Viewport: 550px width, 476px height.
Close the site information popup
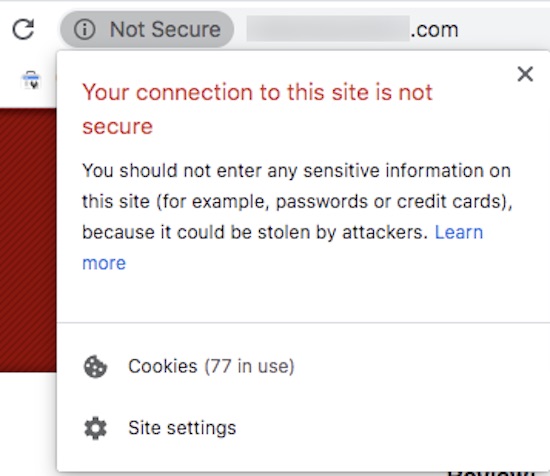click(525, 74)
